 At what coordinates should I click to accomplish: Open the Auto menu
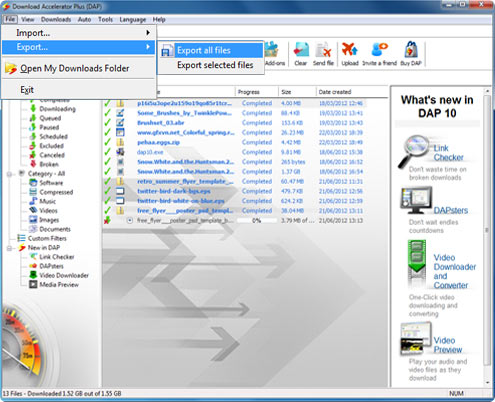[x=84, y=20]
